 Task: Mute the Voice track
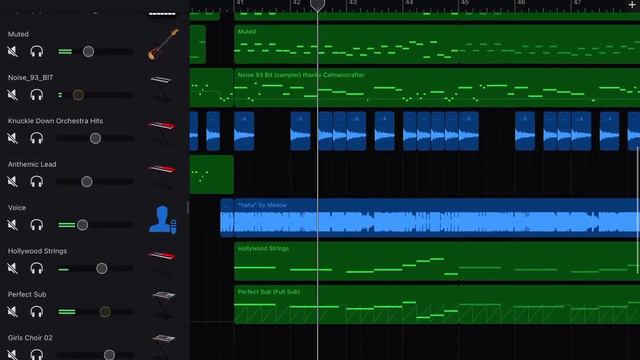[13, 224]
